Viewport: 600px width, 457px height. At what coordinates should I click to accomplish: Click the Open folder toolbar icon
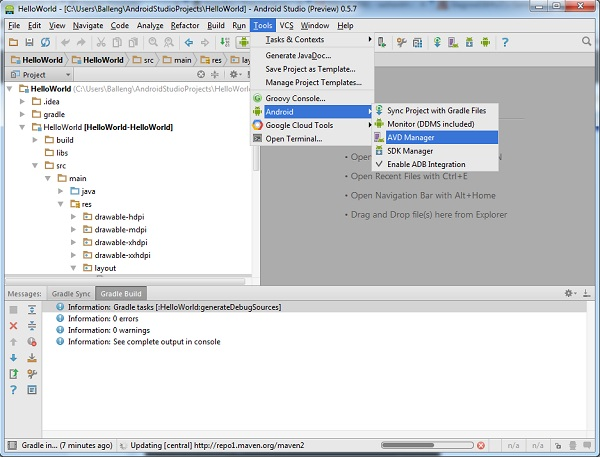tap(13, 42)
